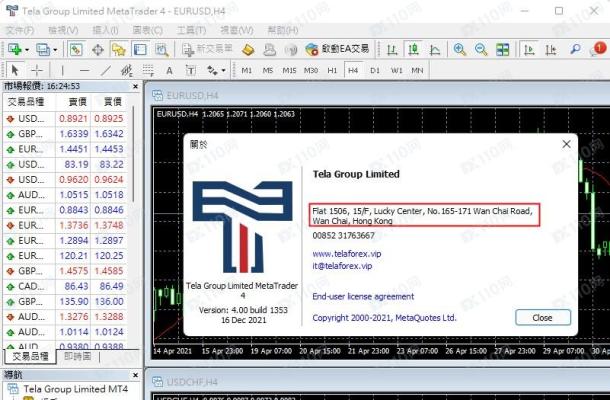The image size is (610, 400).
Task: Toggle Auto Scroll chart icon
Action: coord(529,49)
